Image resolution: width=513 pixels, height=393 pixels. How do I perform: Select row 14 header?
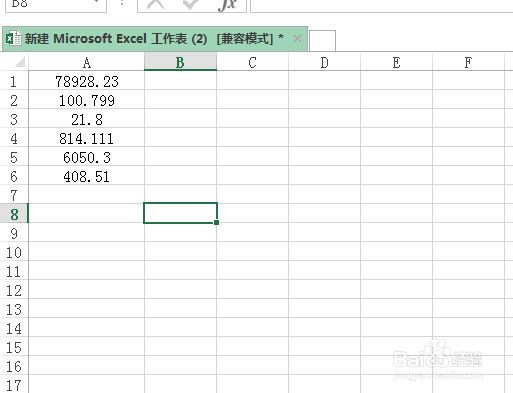point(14,328)
